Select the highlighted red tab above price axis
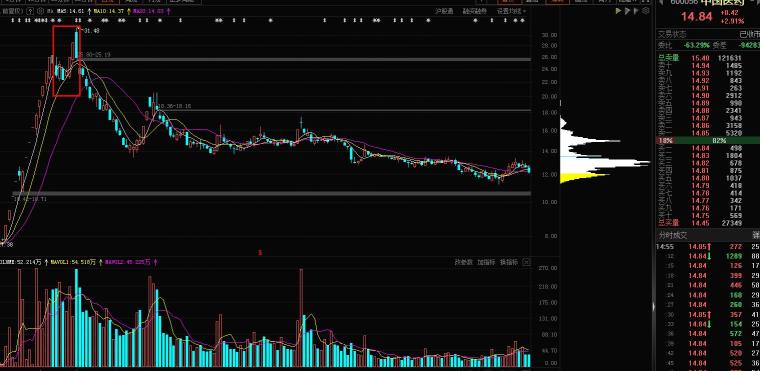 [557, 1]
